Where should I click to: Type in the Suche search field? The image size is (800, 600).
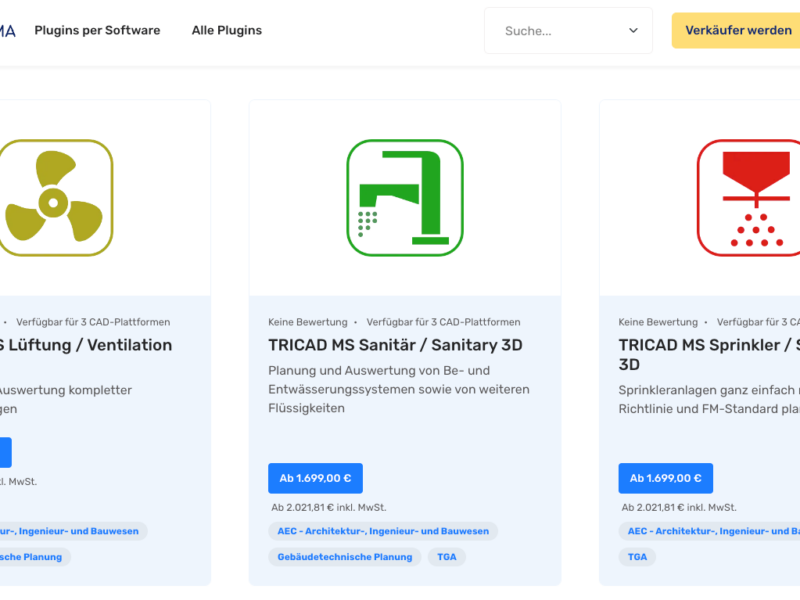[x=555, y=31]
